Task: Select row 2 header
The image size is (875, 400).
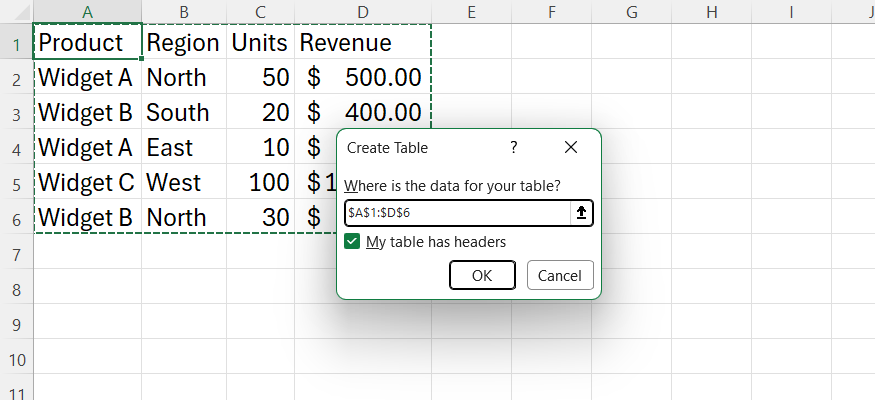Action: pyautogui.click(x=17, y=78)
